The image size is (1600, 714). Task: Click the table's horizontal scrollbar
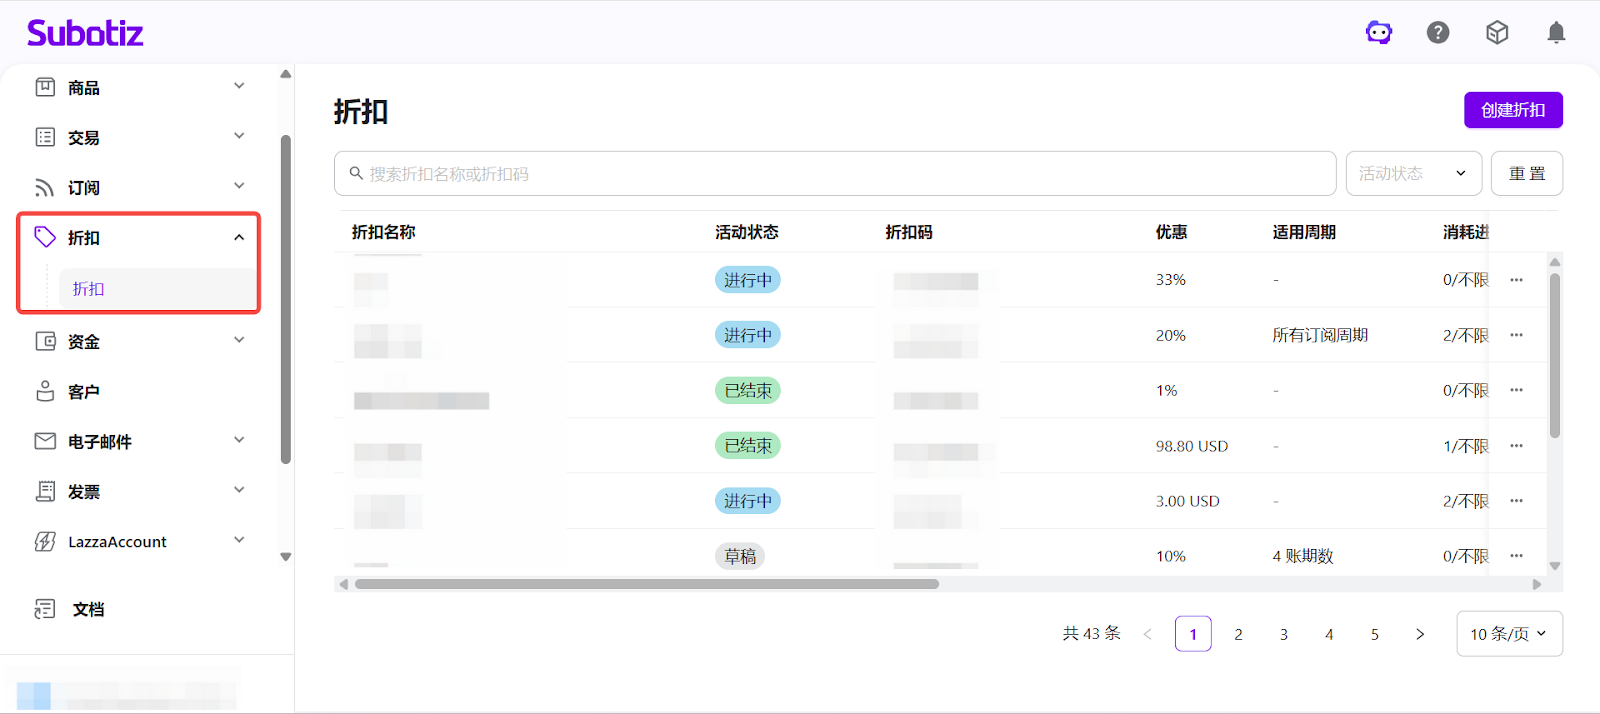point(646,584)
